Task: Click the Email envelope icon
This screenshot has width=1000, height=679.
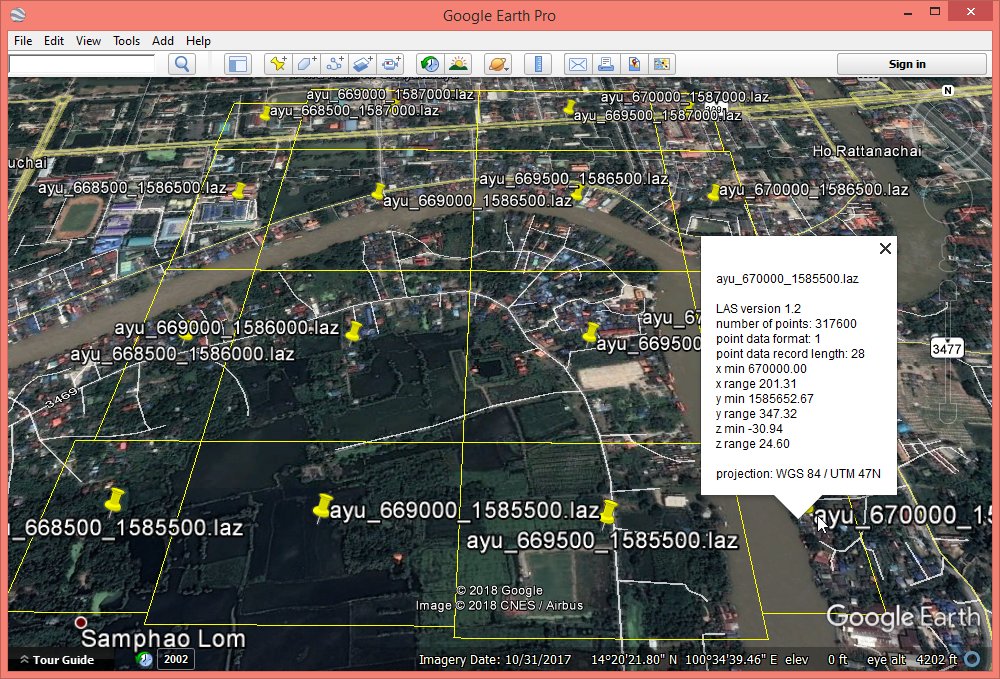Action: point(577,64)
